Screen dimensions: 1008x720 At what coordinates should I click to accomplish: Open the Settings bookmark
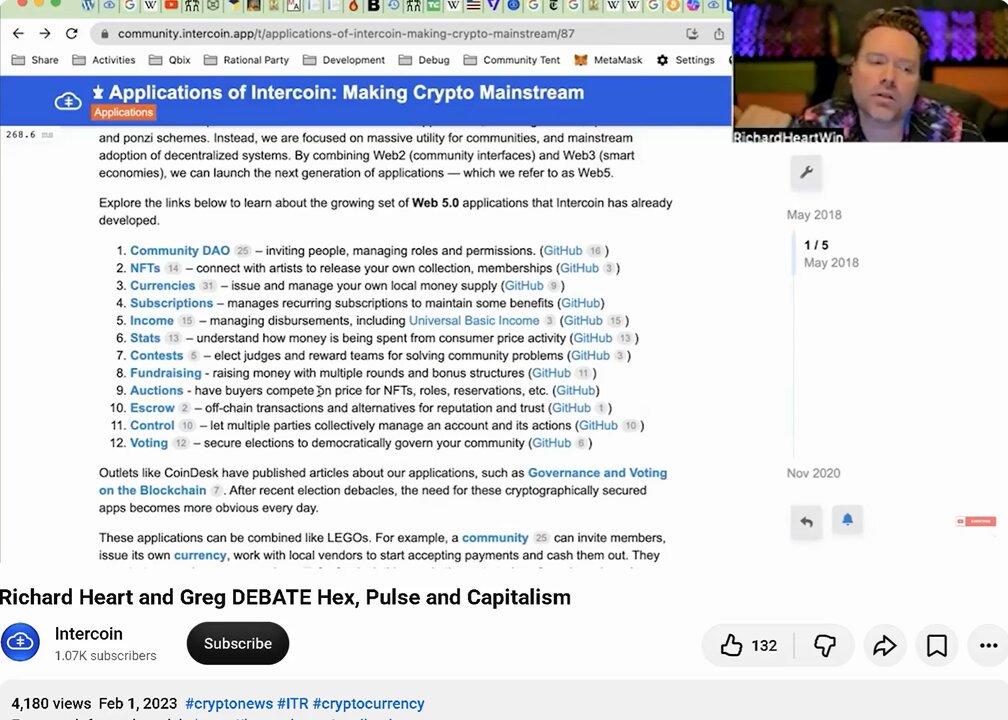[x=685, y=60]
